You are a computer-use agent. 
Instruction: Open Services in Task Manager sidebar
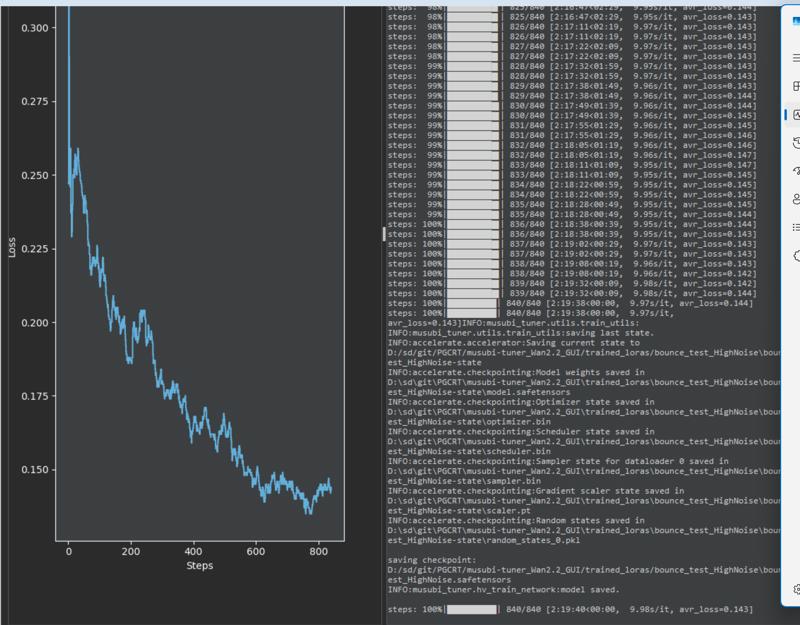tap(796, 255)
